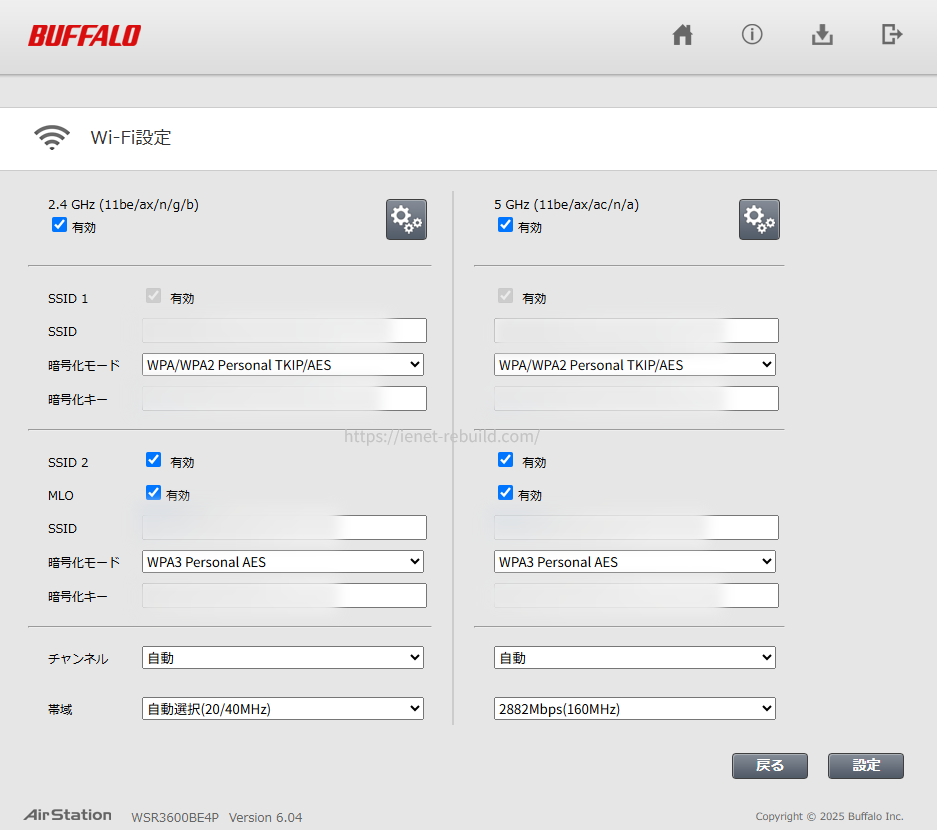Click the MLO row label

[60, 495]
